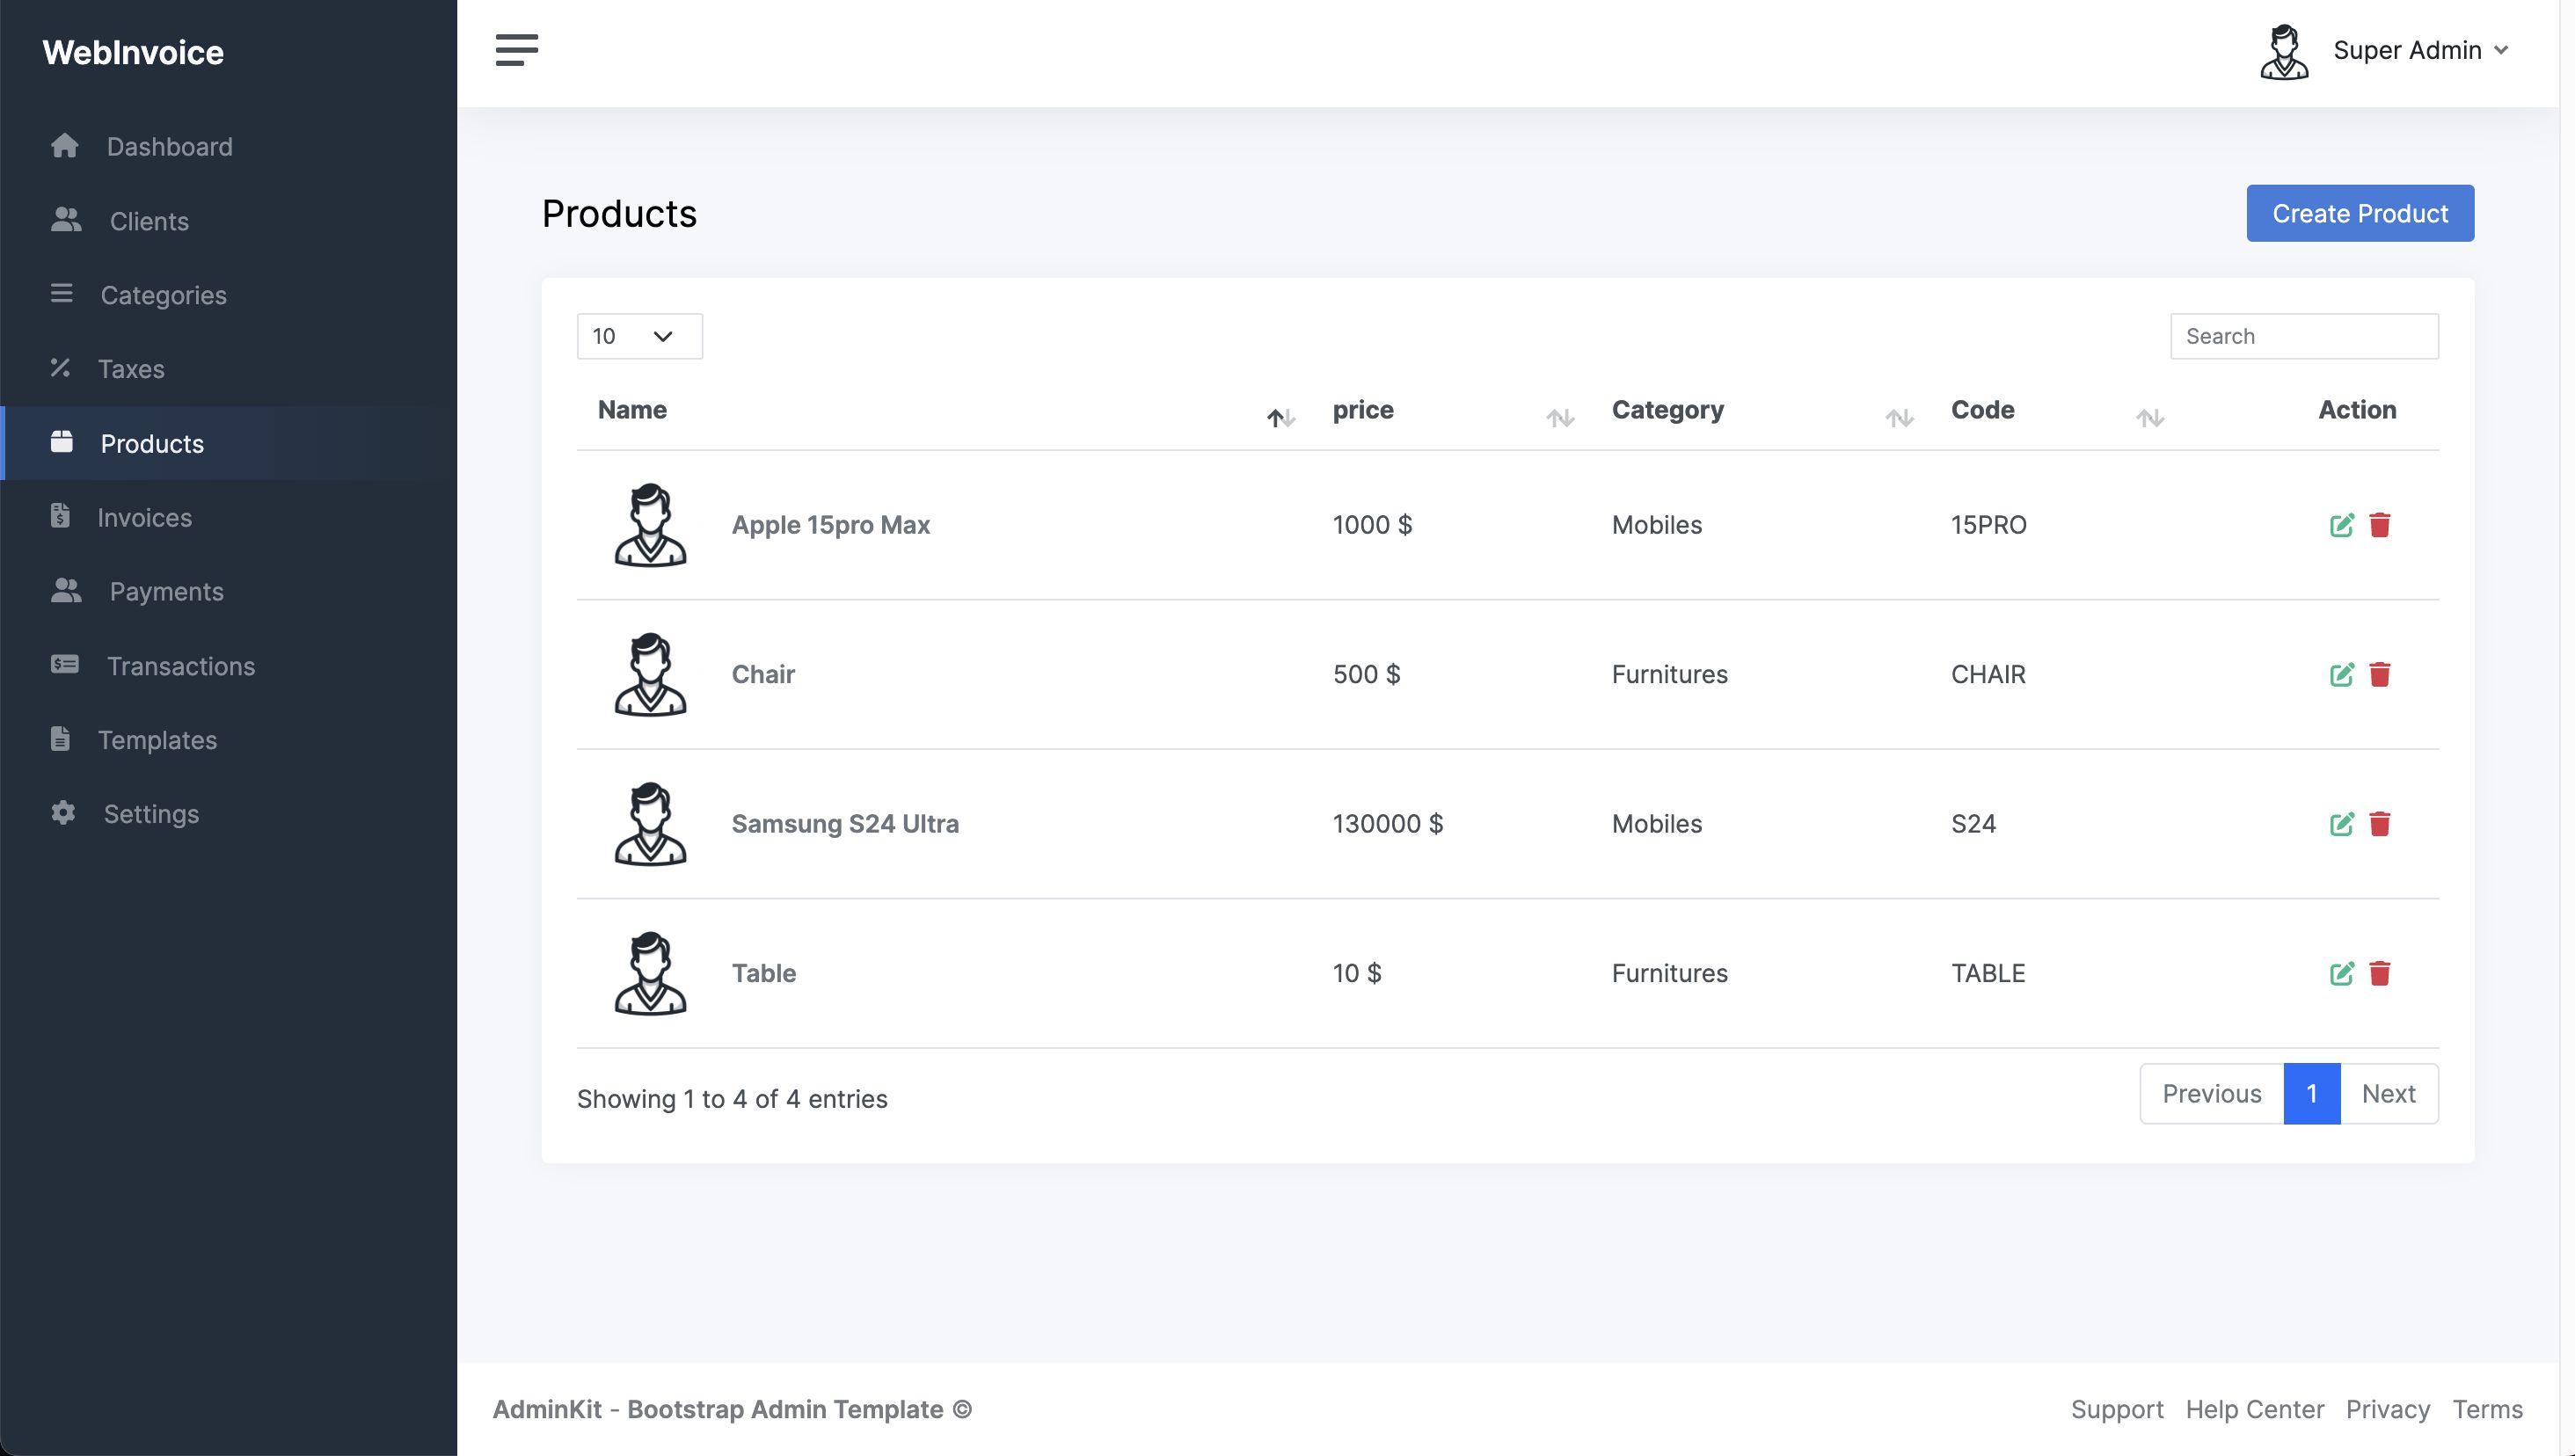
Task: Delete the Chair product via trash icon
Action: pos(2379,675)
